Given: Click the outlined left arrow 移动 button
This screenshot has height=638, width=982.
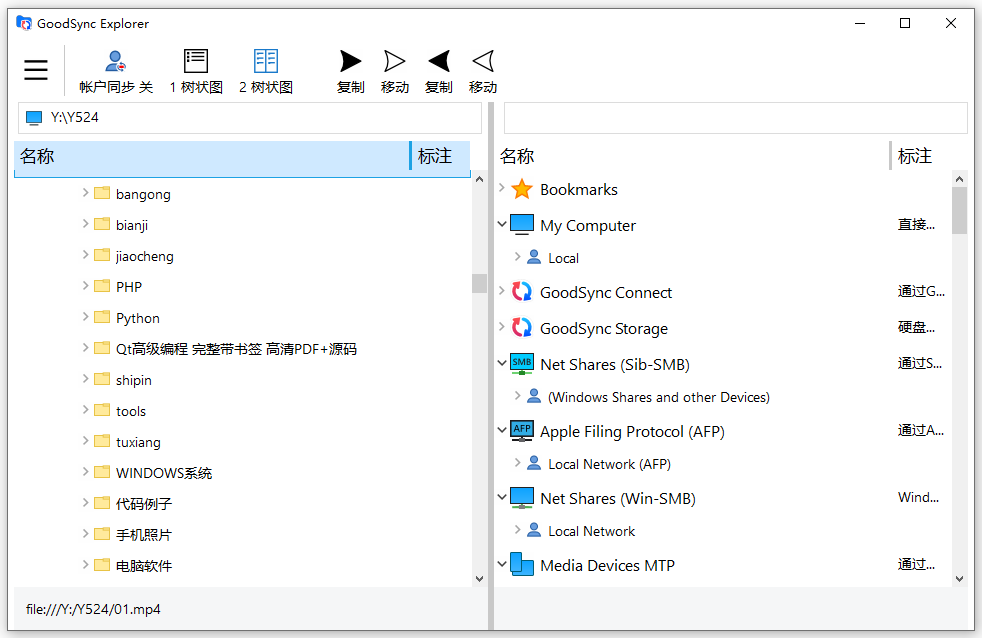Looking at the screenshot, I should [x=483, y=72].
